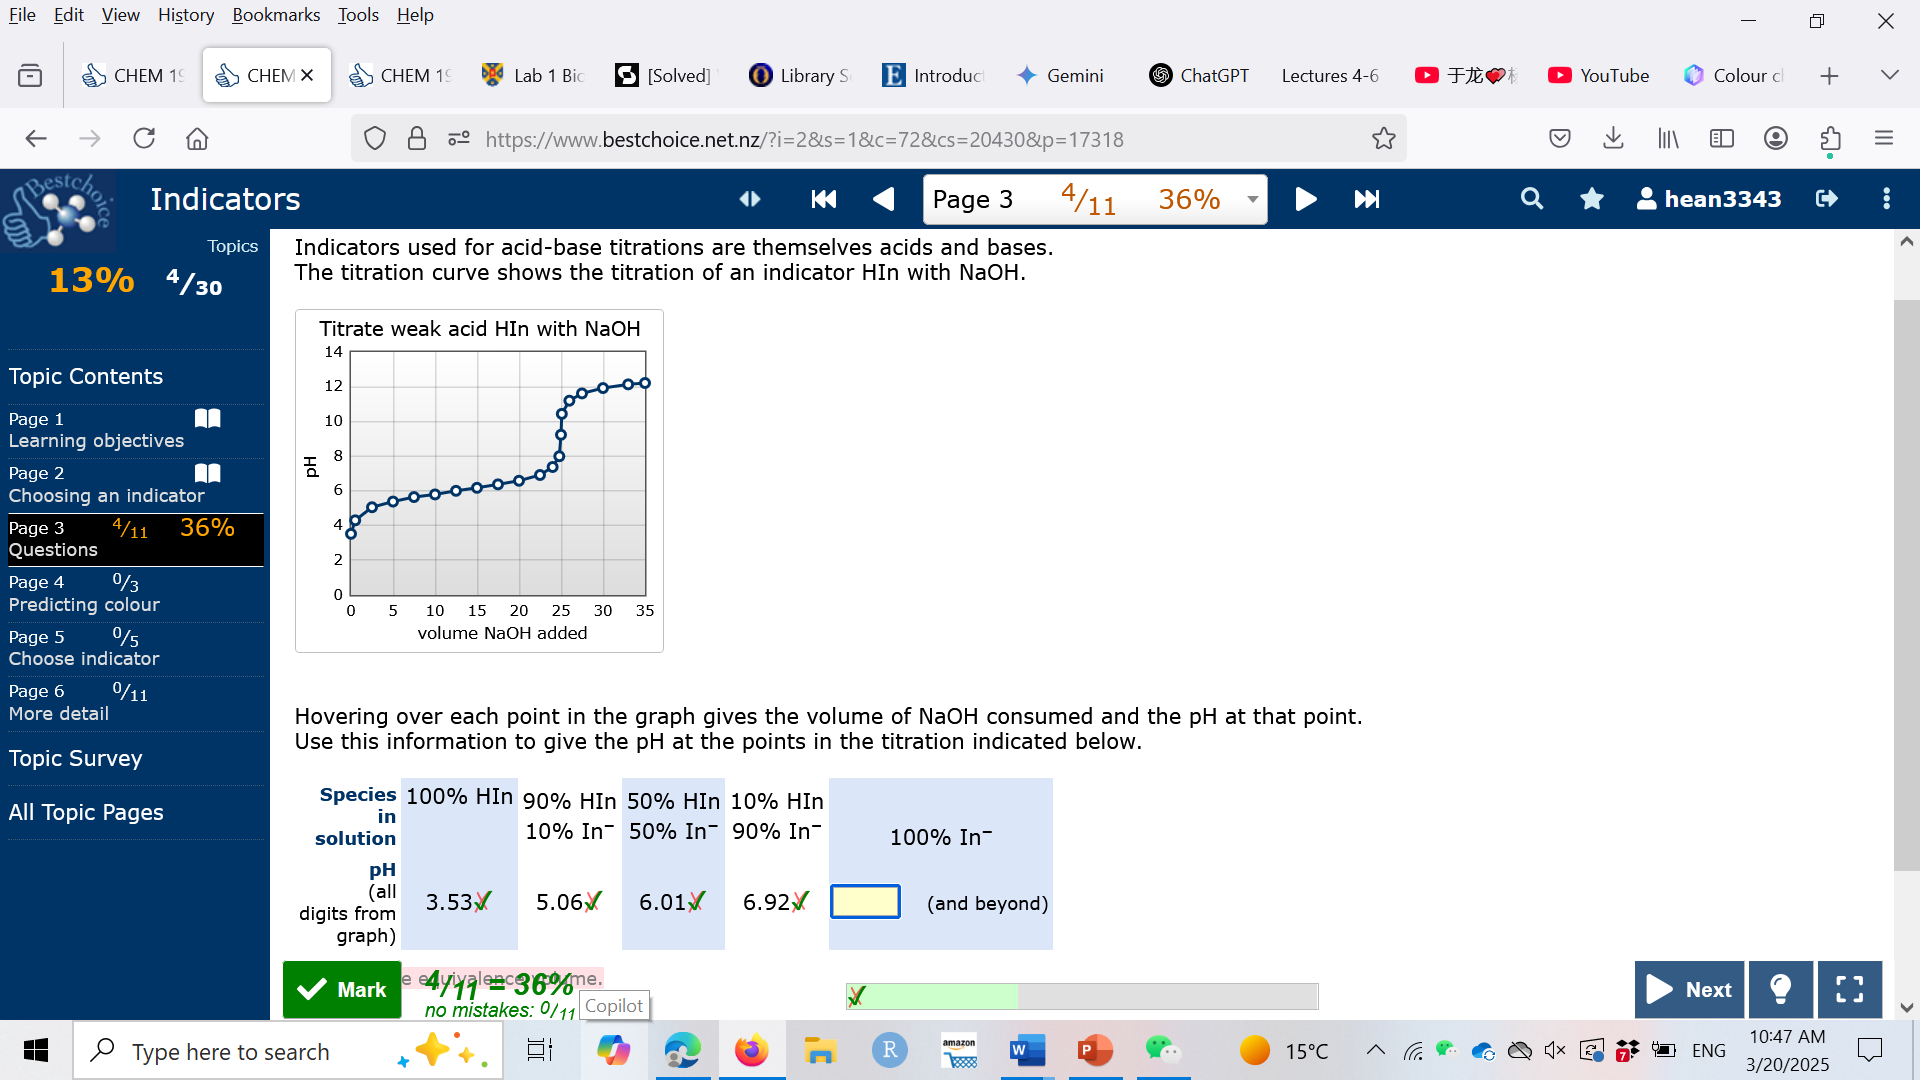
Task: Open the list-all-tabs chevron
Action: click(x=1889, y=74)
